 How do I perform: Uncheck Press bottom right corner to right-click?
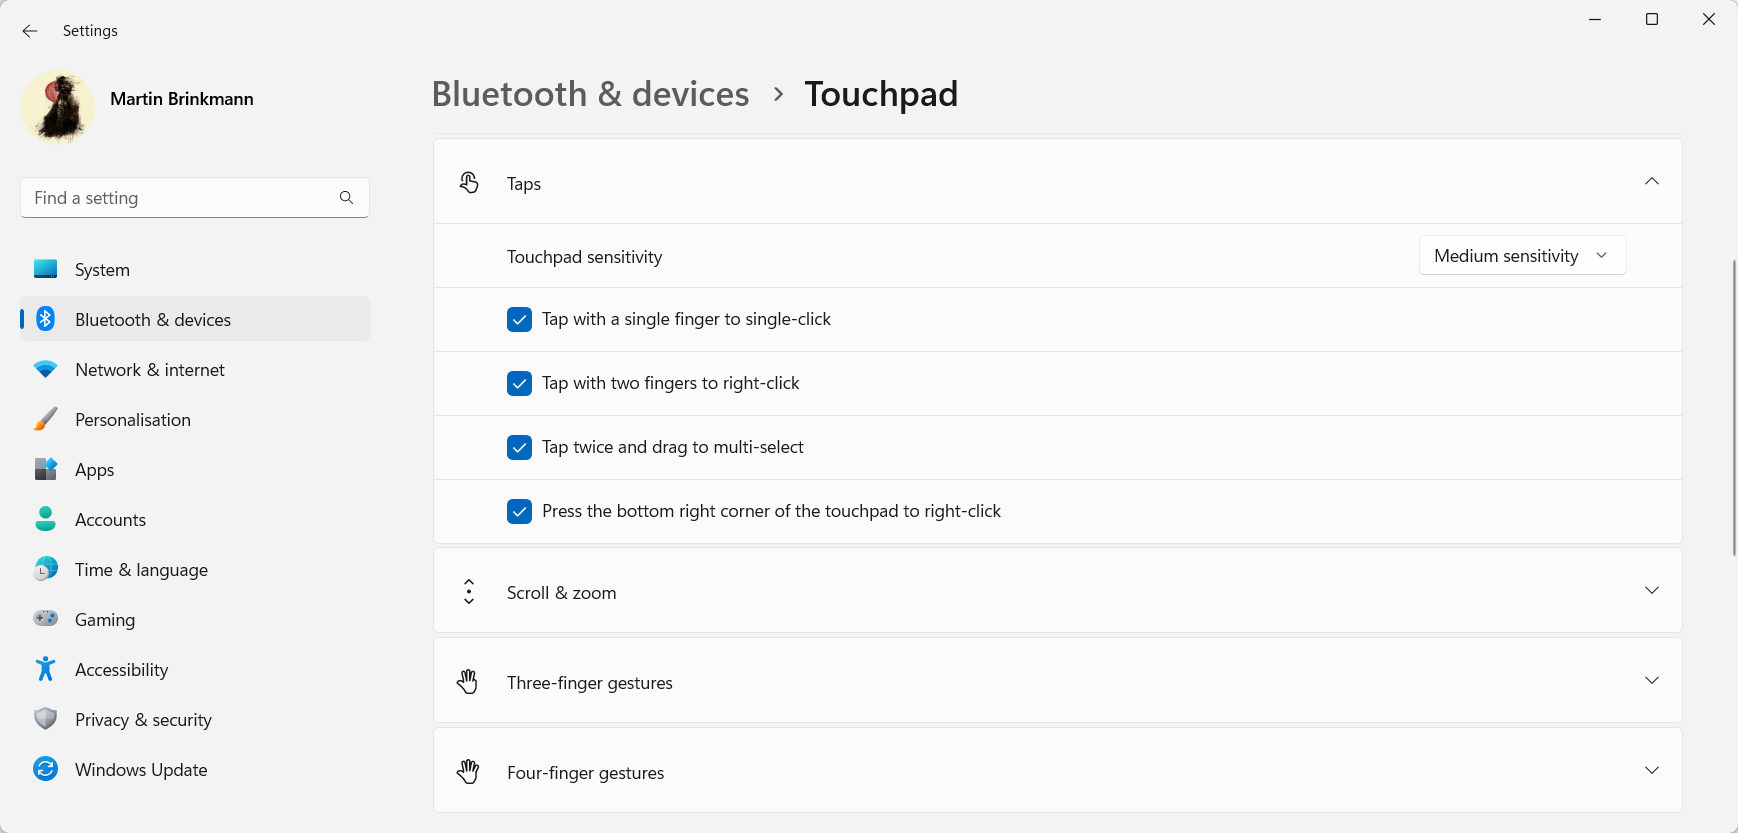click(519, 511)
